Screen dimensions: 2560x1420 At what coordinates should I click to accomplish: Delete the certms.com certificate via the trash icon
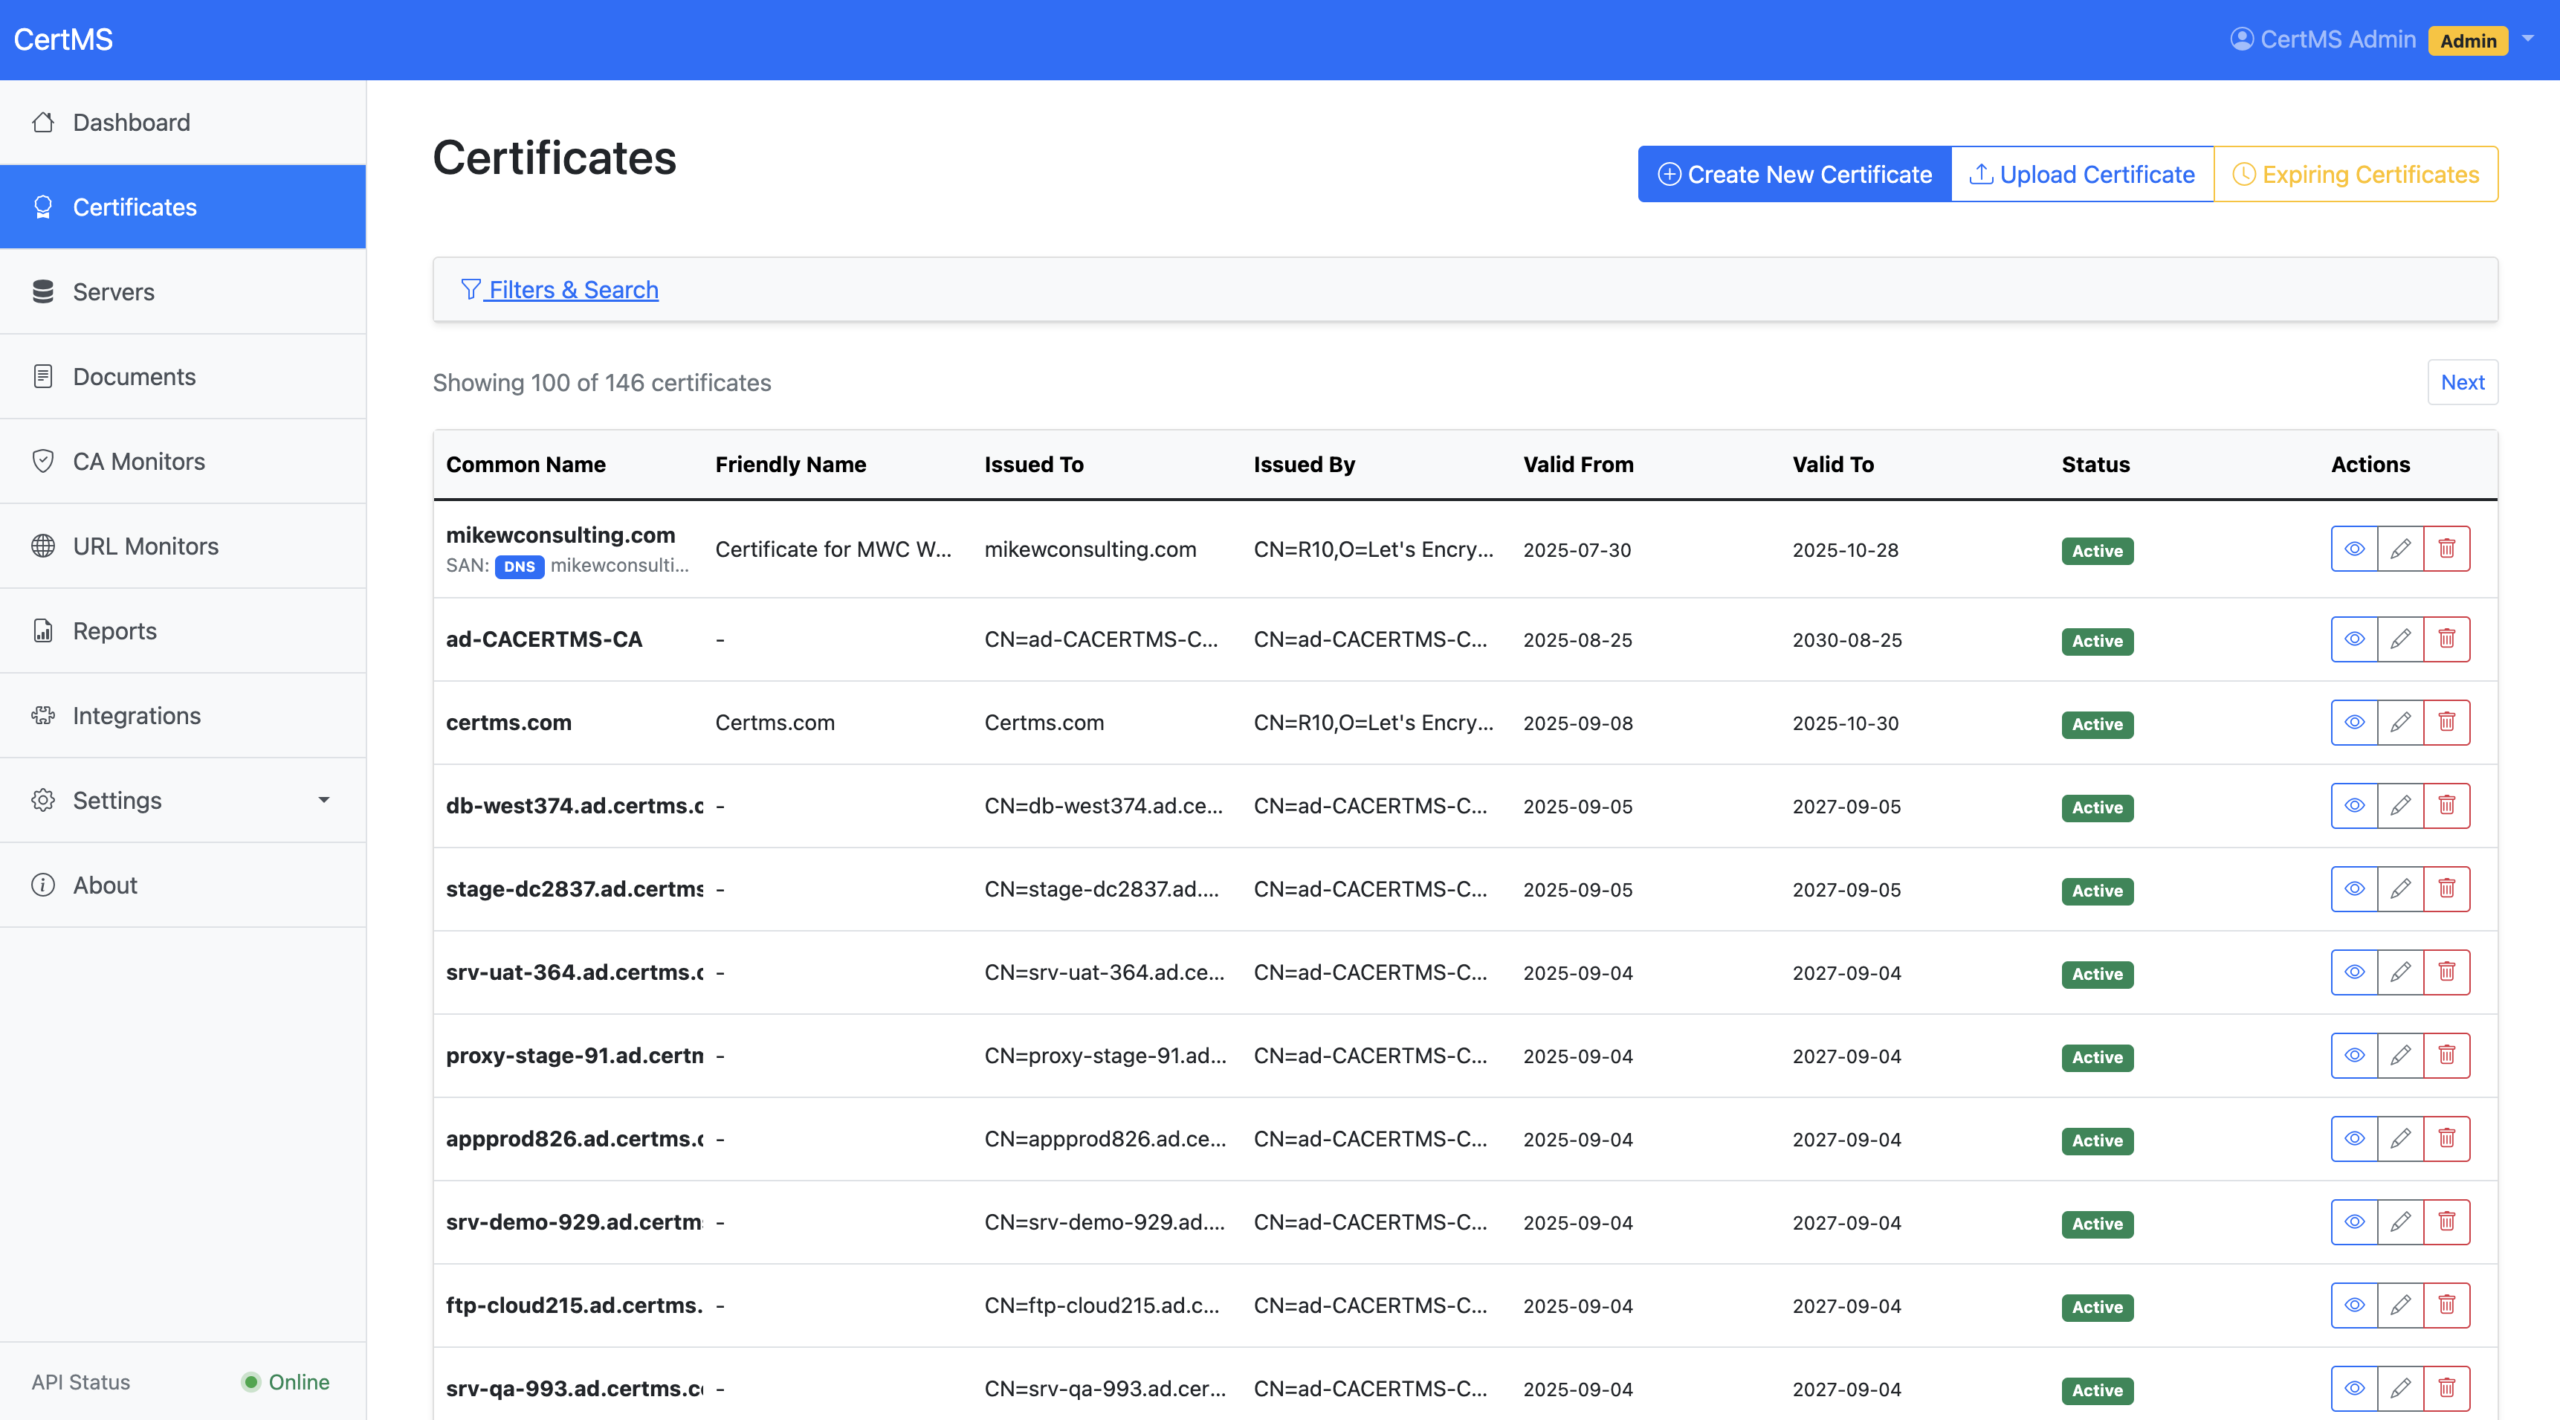[x=2448, y=722]
